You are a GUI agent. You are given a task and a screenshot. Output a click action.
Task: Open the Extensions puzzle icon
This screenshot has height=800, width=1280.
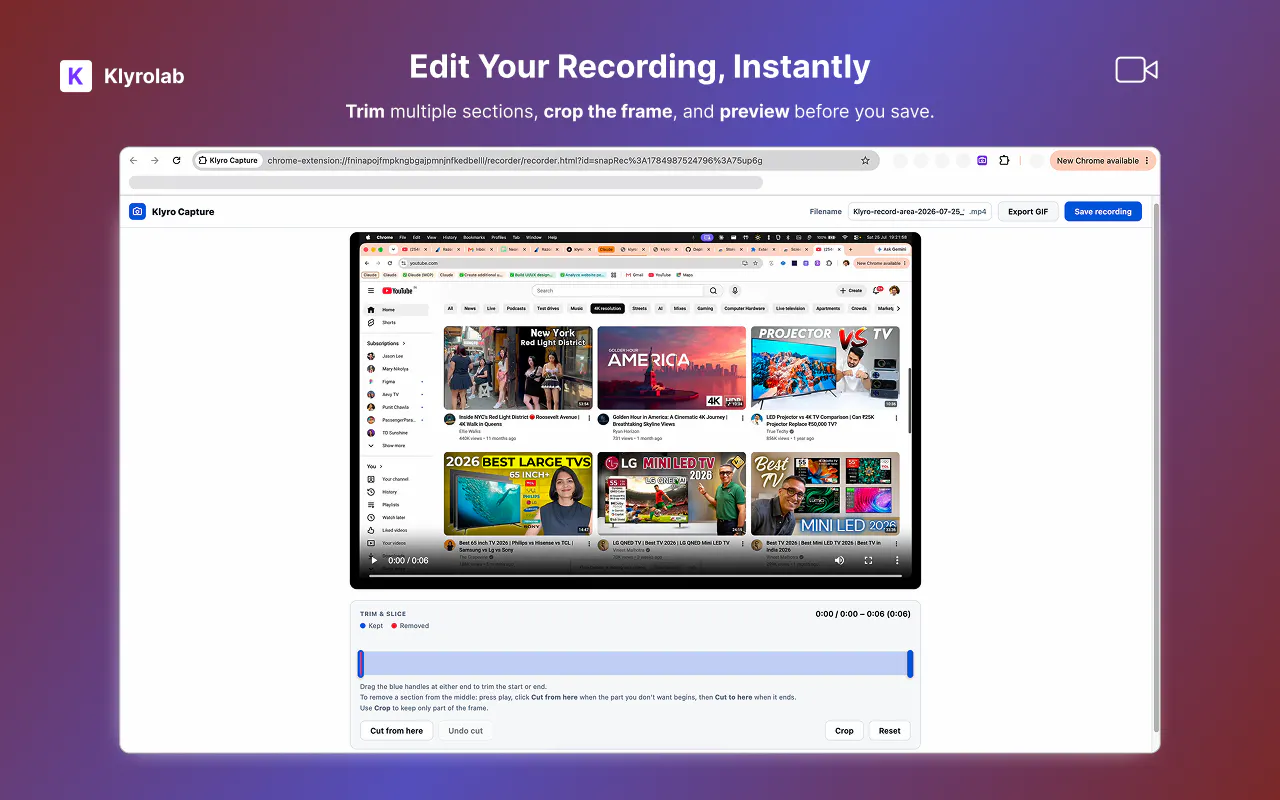pyautogui.click(x=1005, y=160)
